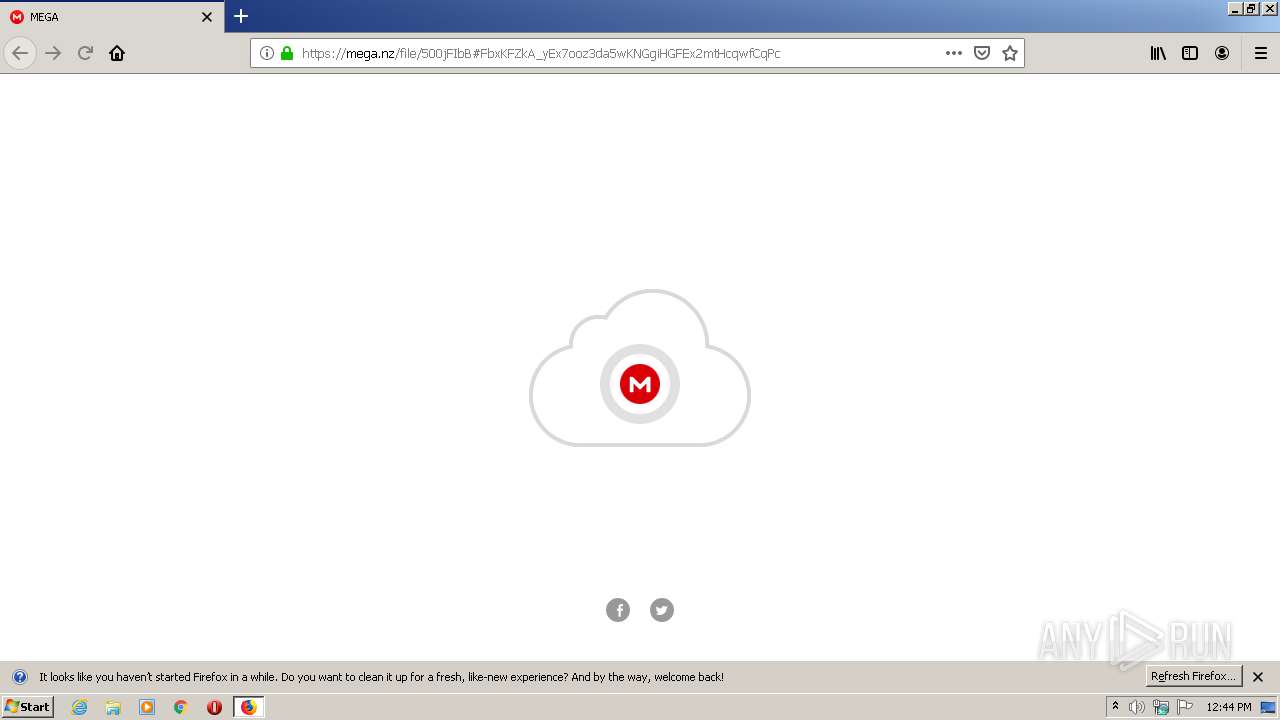Image resolution: width=1280 pixels, height=720 pixels.
Task: Open the Firefox hamburger menu
Action: 1261,53
